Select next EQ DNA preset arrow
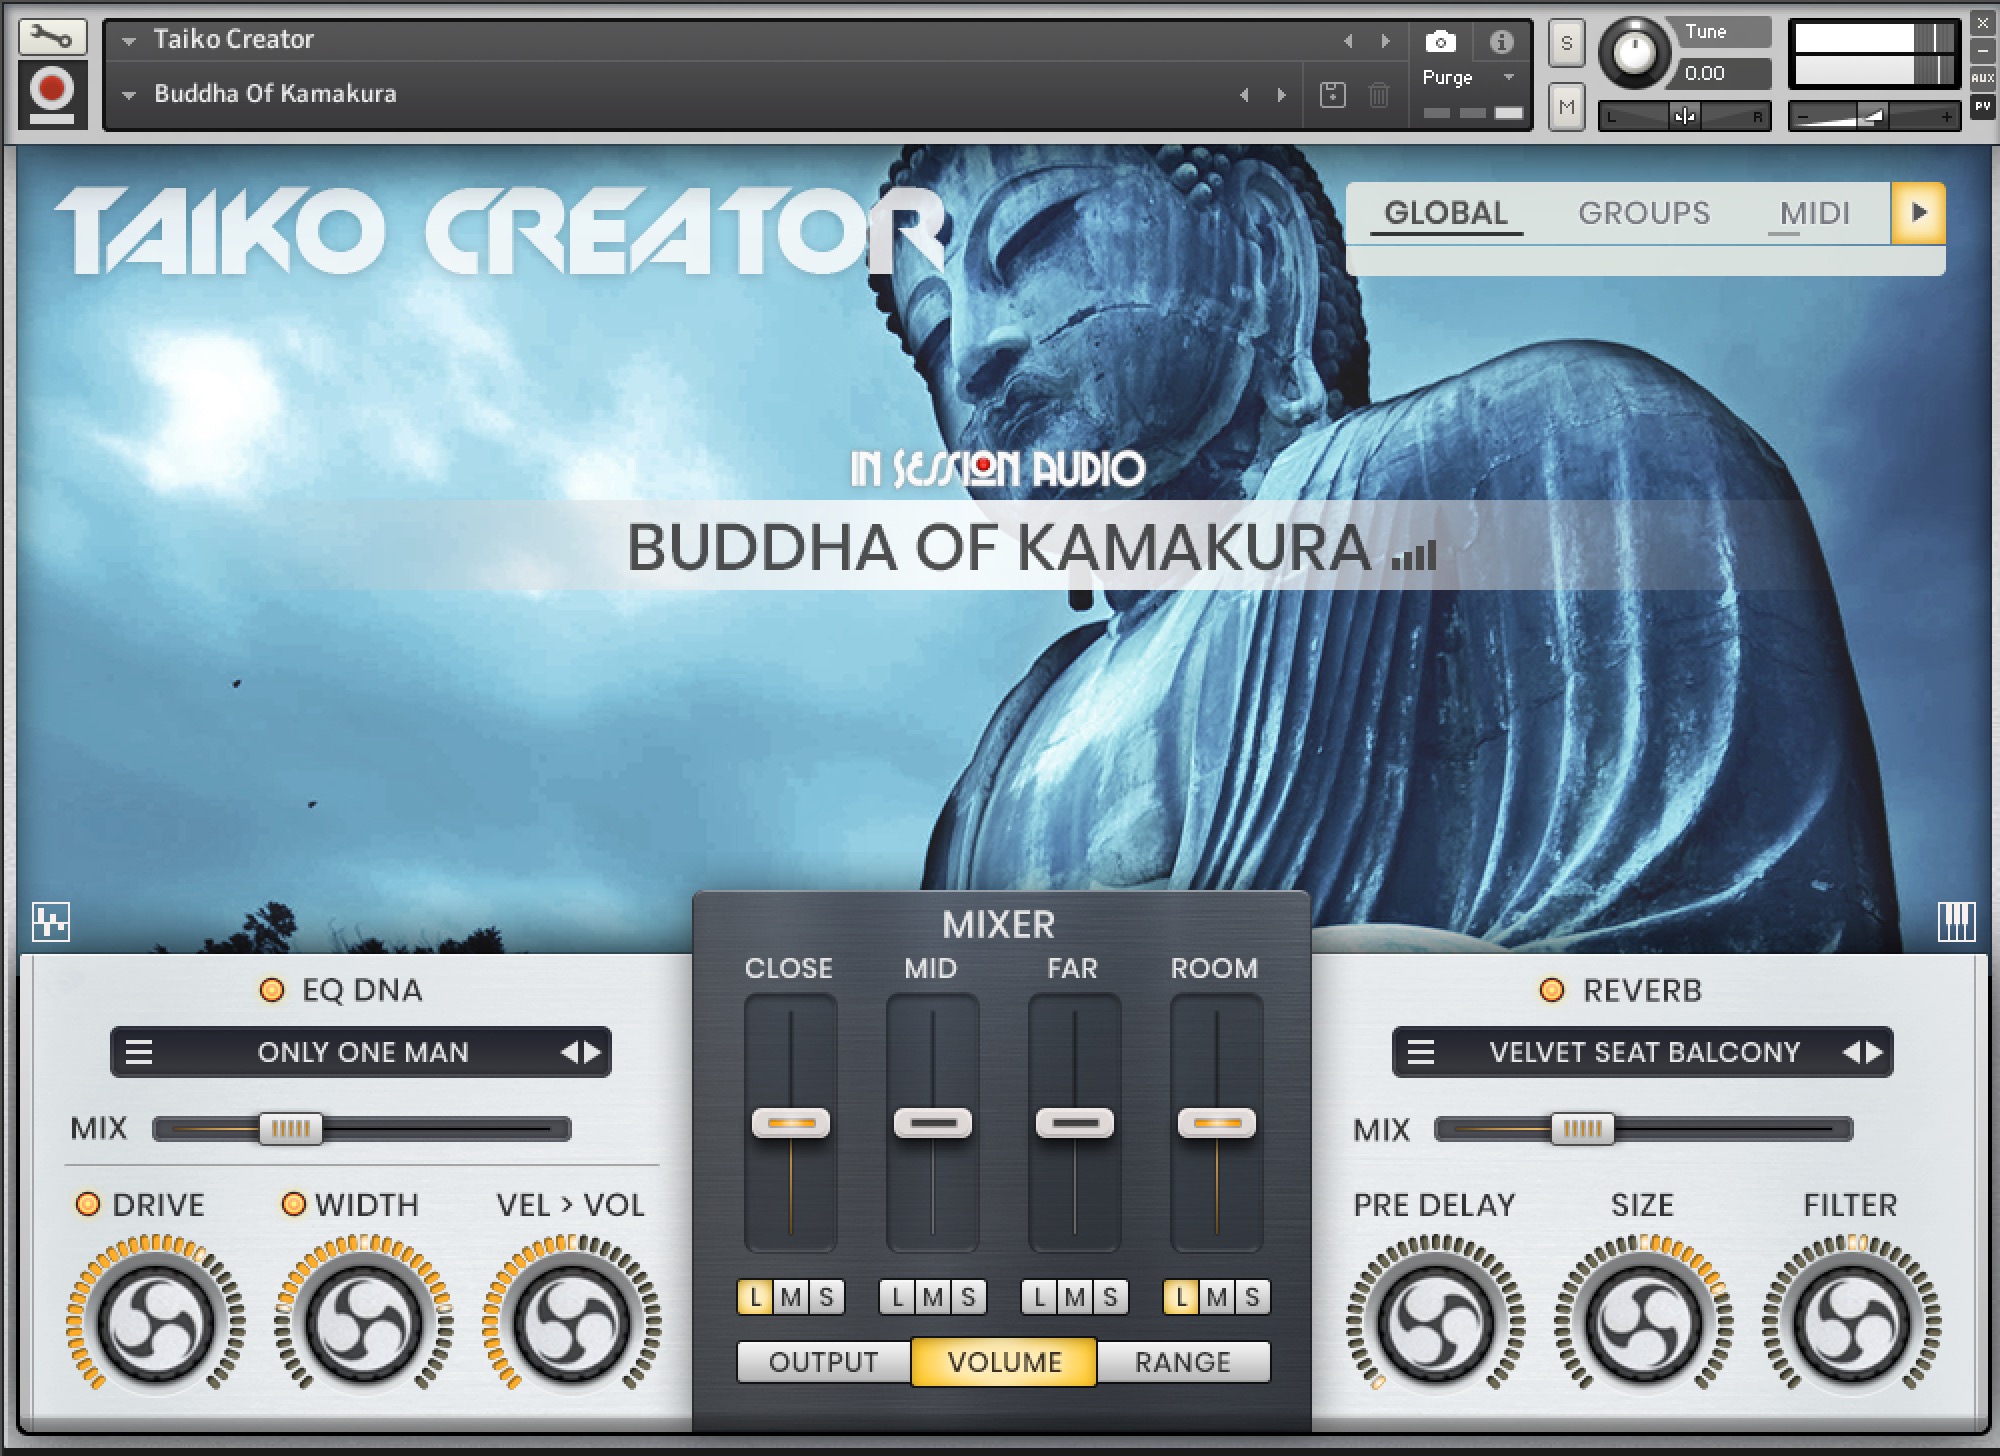Screen dimensions: 2000x1456 tap(593, 1052)
